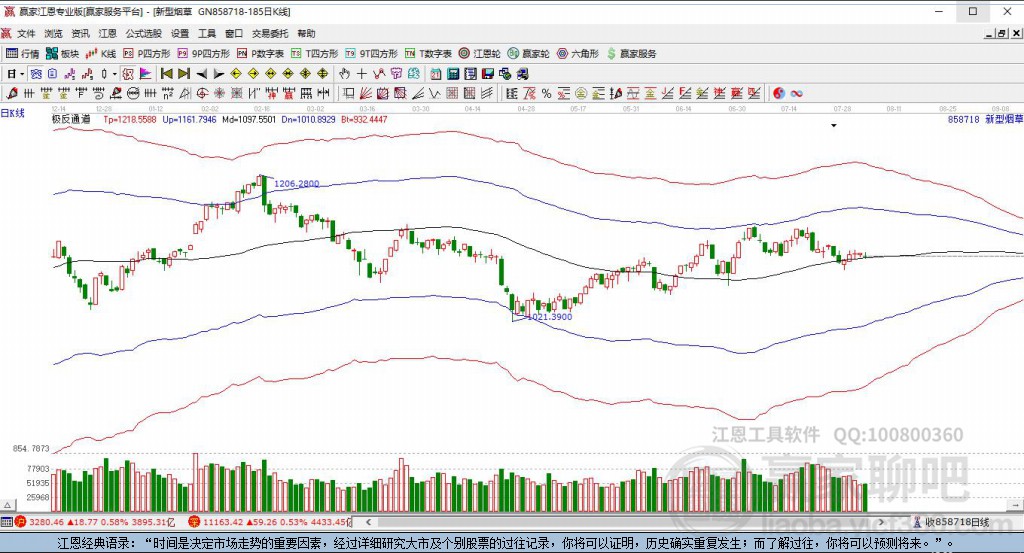1024x553 pixels.
Task: Open the 浏览 menu
Action: pos(54,33)
